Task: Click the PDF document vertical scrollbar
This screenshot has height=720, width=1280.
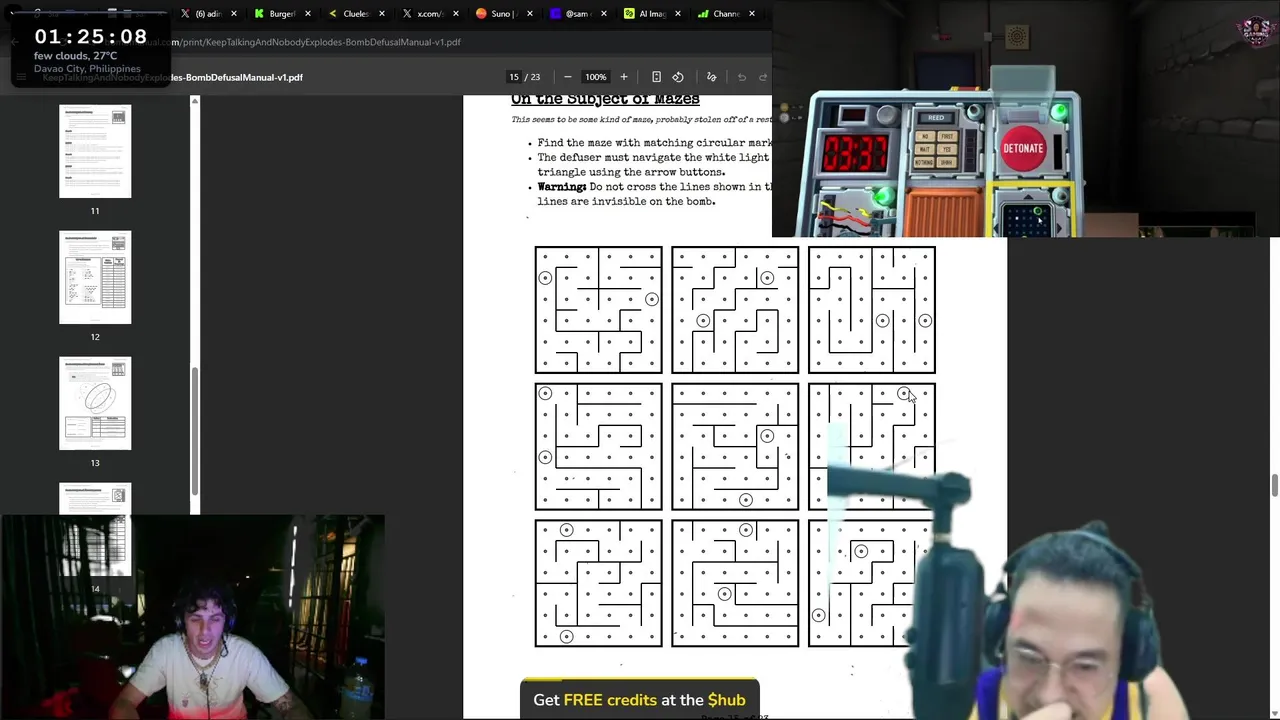Action: (x=1275, y=486)
